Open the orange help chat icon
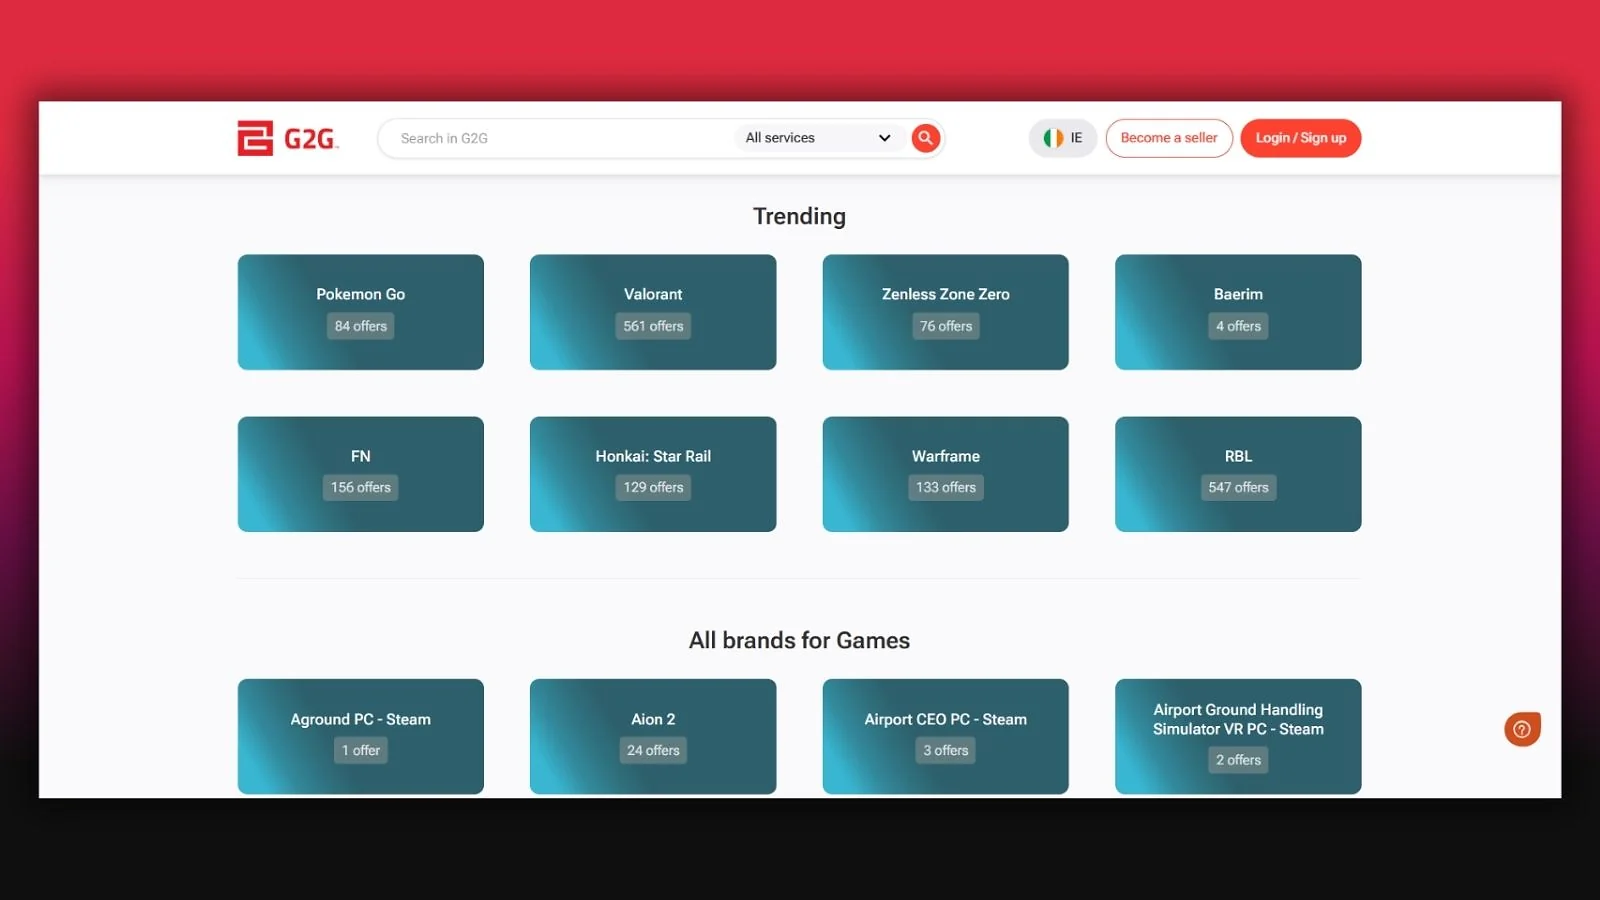Image resolution: width=1600 pixels, height=900 pixels. coord(1522,729)
